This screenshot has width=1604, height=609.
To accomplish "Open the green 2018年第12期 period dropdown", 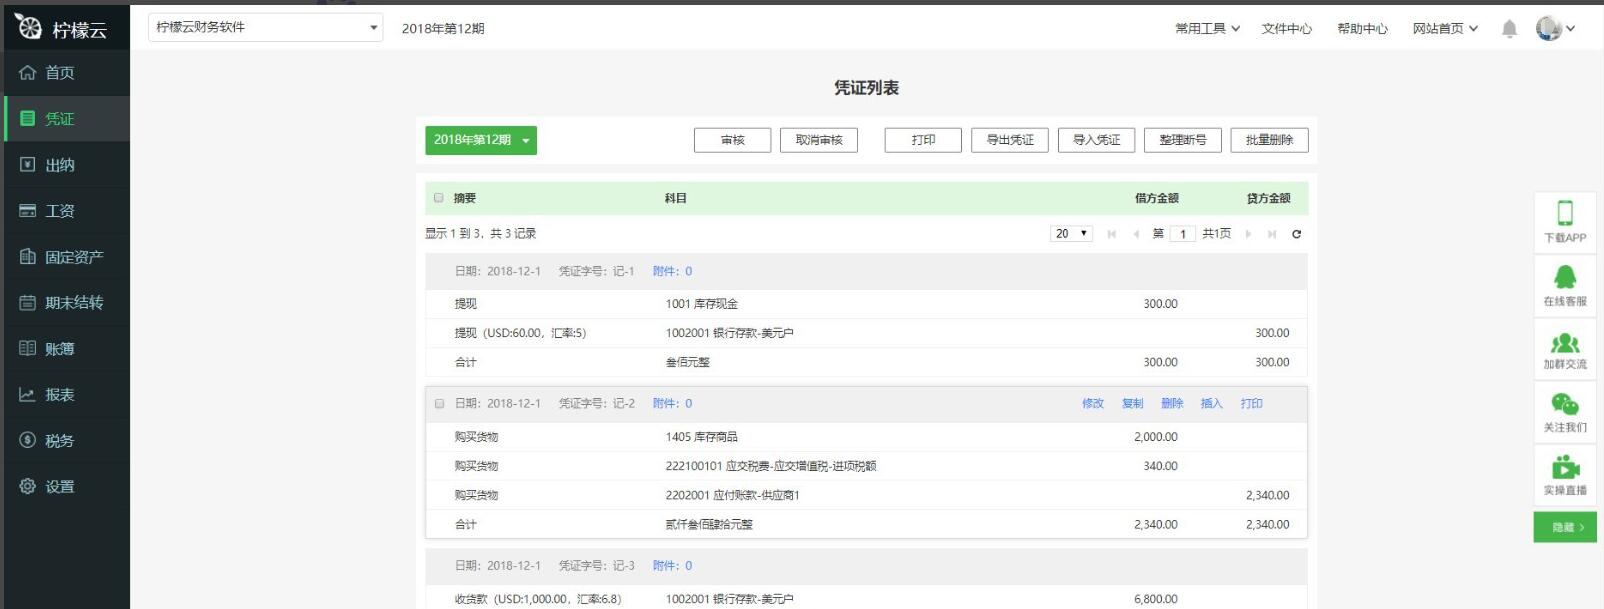I will (481, 140).
